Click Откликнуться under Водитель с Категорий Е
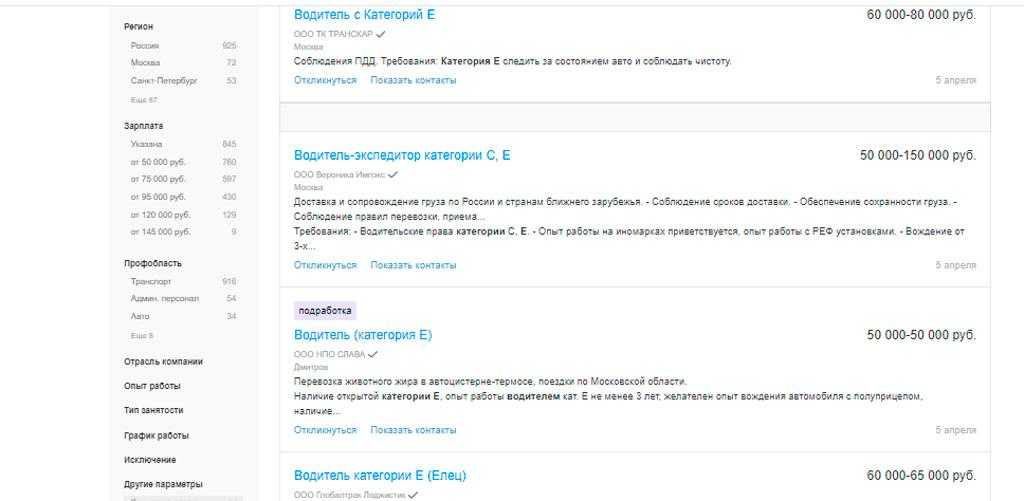This screenshot has height=501, width=1024. tap(325, 80)
